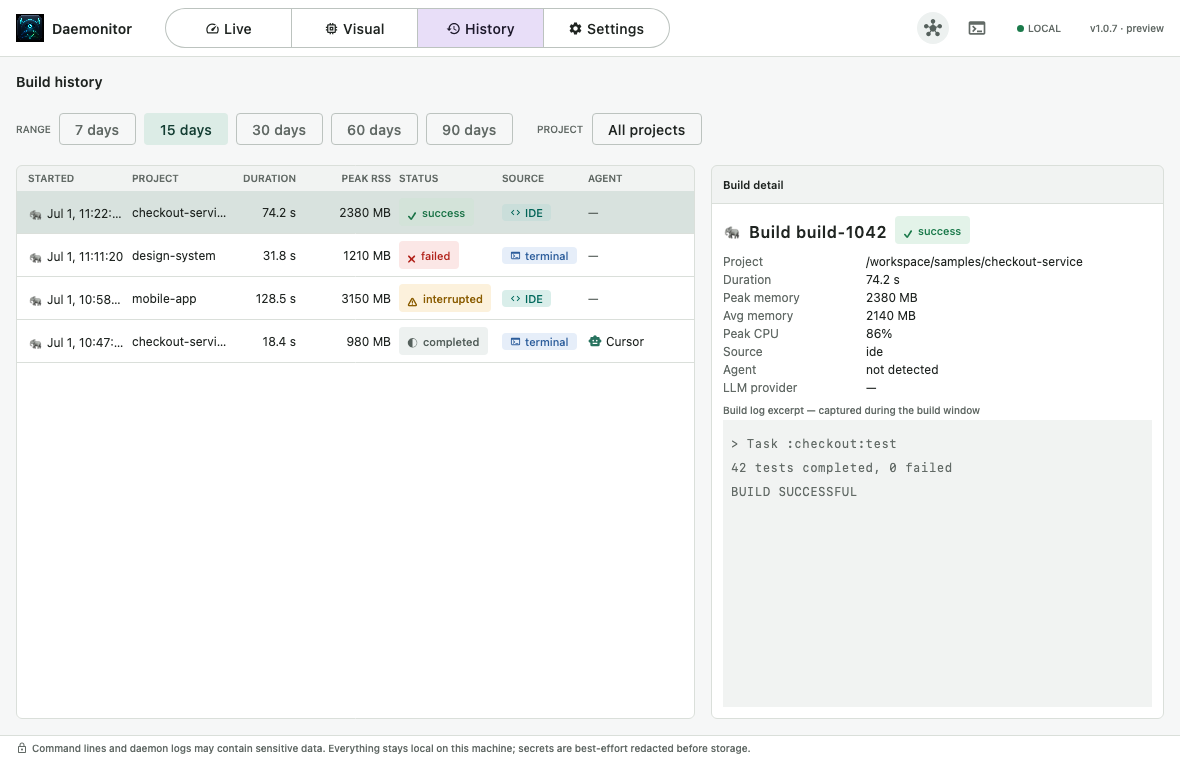This screenshot has height=760, width=1180.
Task: Click the terminal badge in the design-system row
Action: click(x=539, y=256)
